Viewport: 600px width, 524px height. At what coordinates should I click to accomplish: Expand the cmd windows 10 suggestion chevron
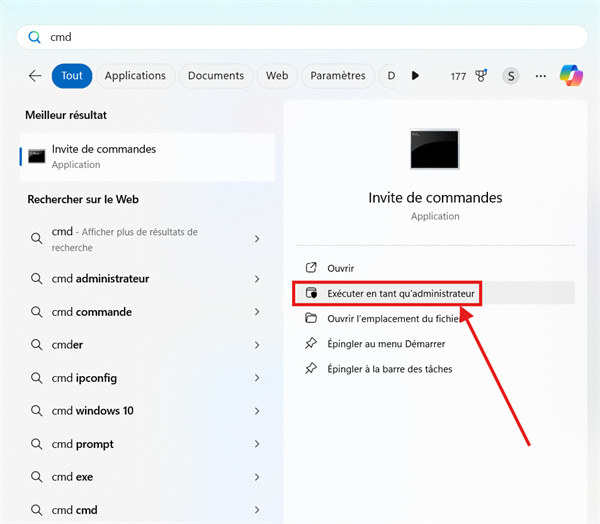(257, 411)
